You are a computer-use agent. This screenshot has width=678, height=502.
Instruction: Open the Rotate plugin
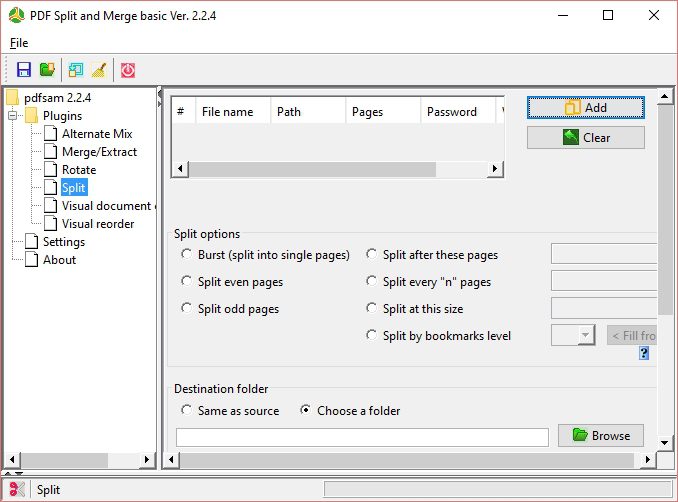[79, 169]
